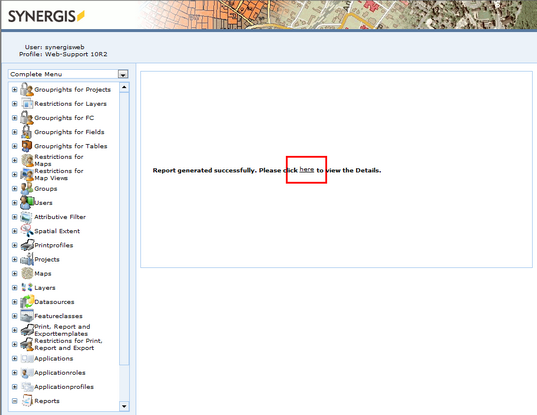This screenshot has height=415, width=537.
Task: Expand the Applications tree node
Action: tap(14, 358)
